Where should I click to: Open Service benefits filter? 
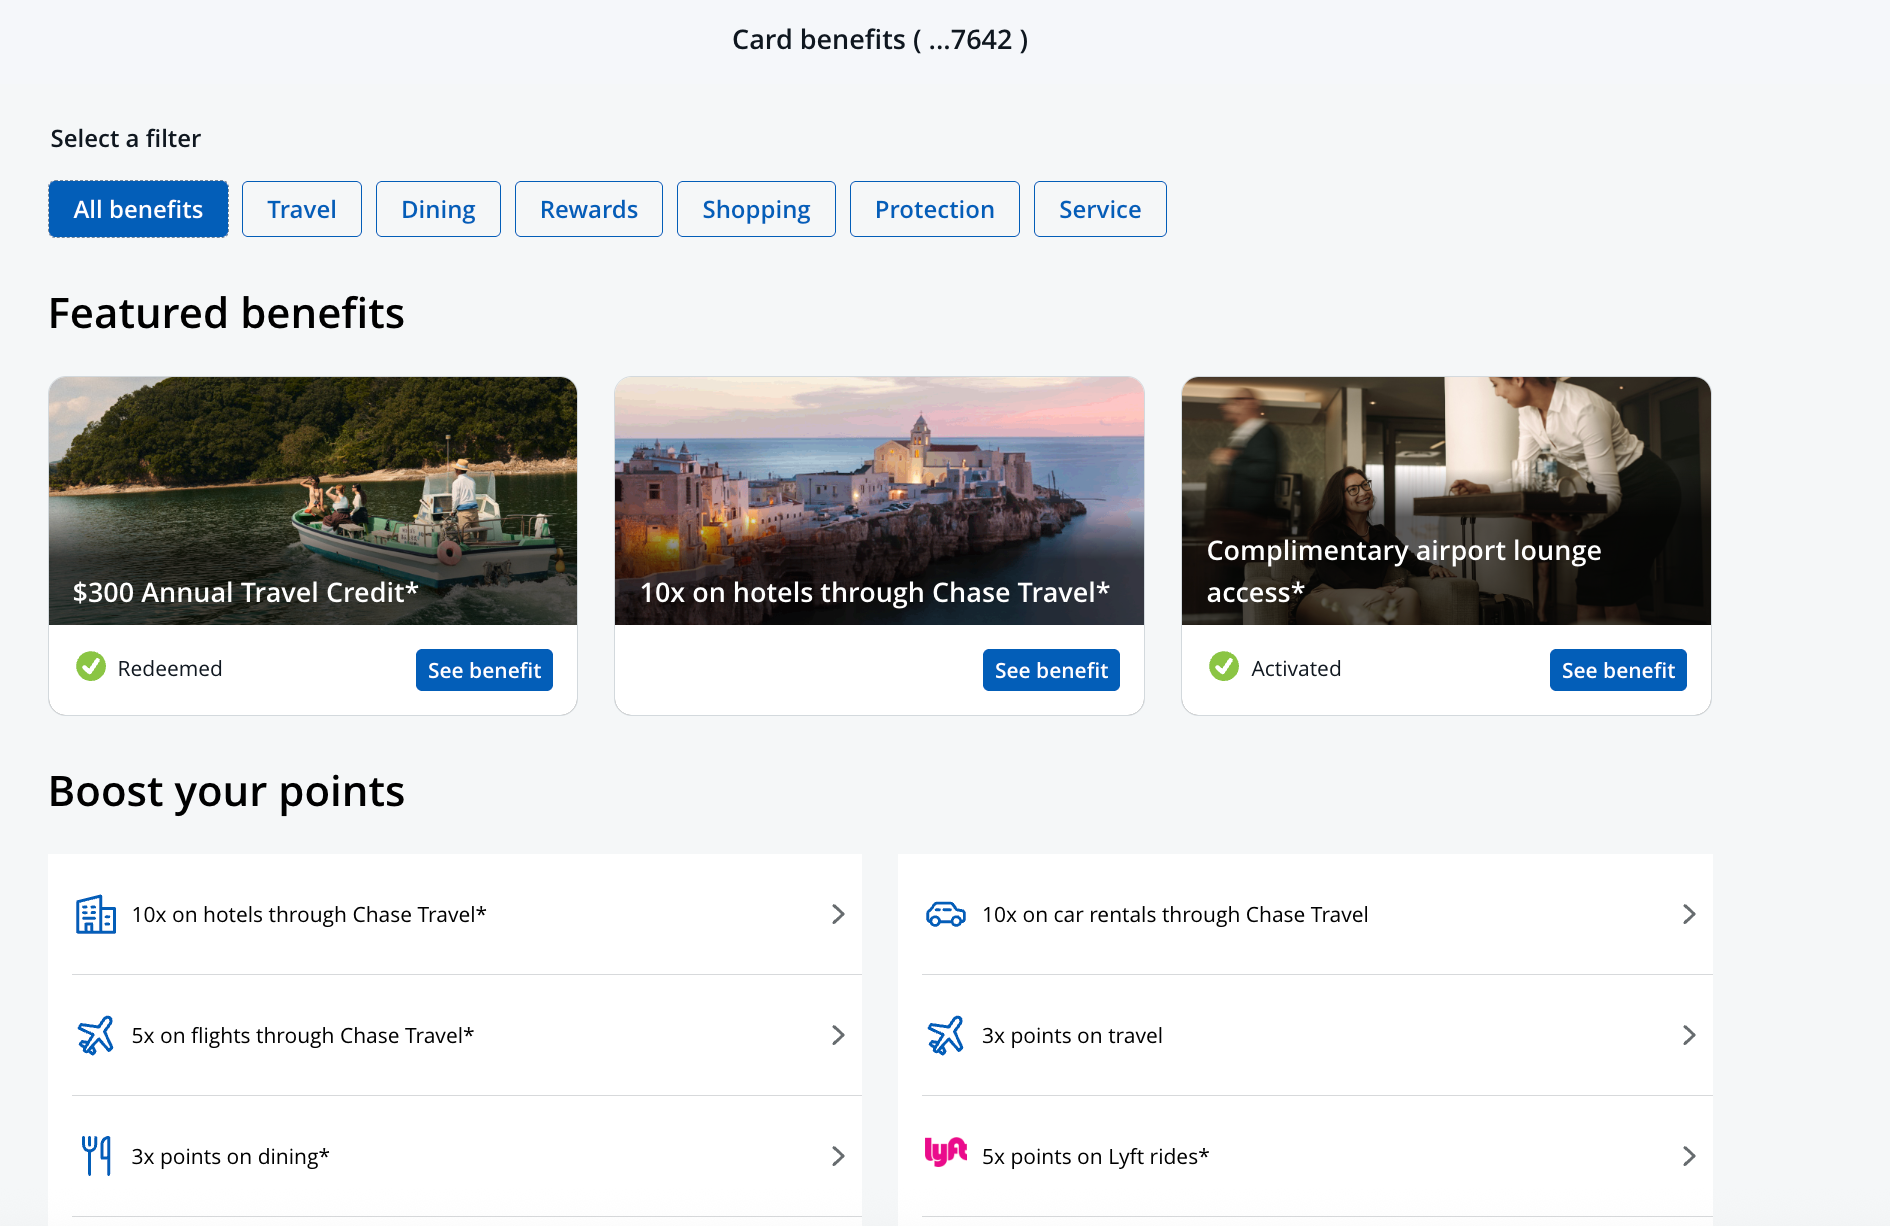tap(1100, 209)
